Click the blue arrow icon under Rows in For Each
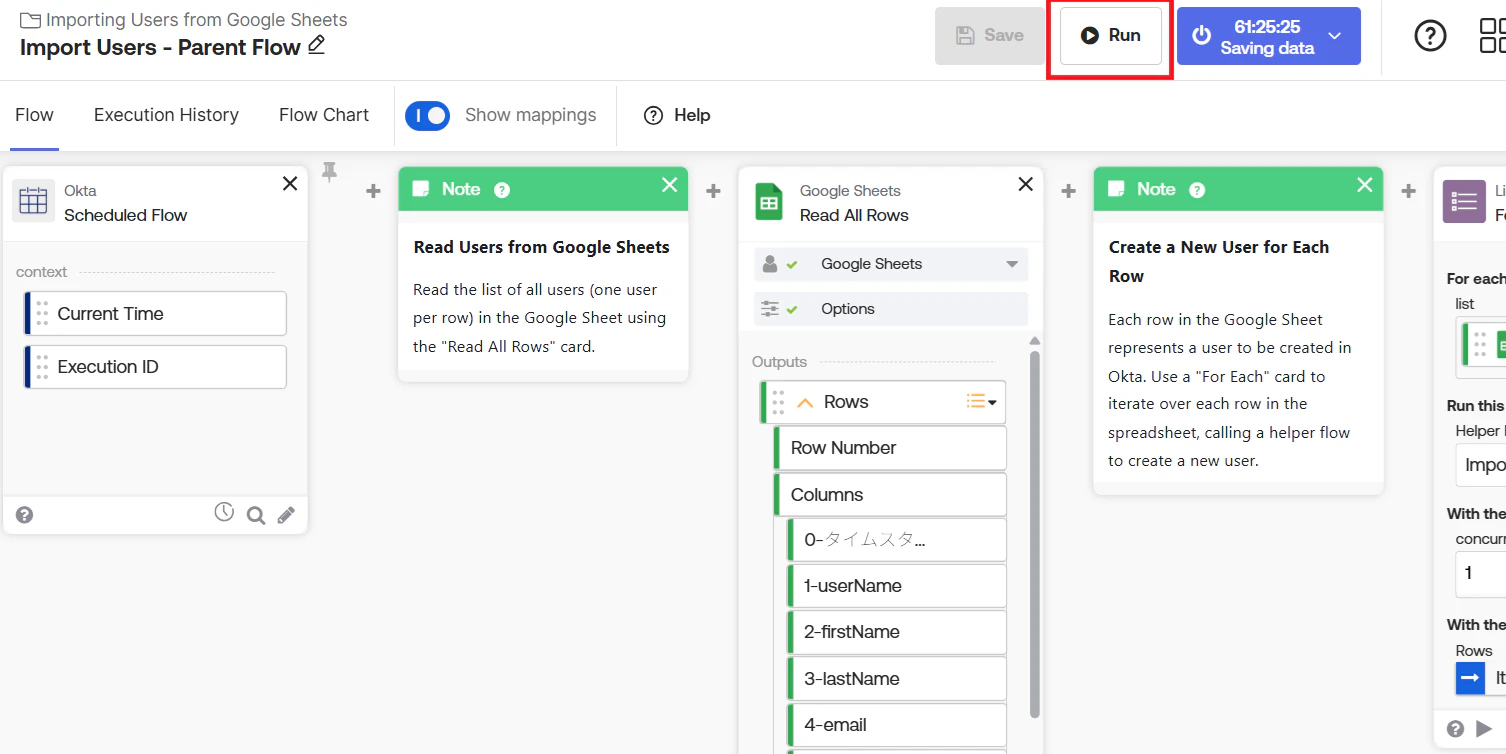The image size is (1506, 754). pos(1470,678)
